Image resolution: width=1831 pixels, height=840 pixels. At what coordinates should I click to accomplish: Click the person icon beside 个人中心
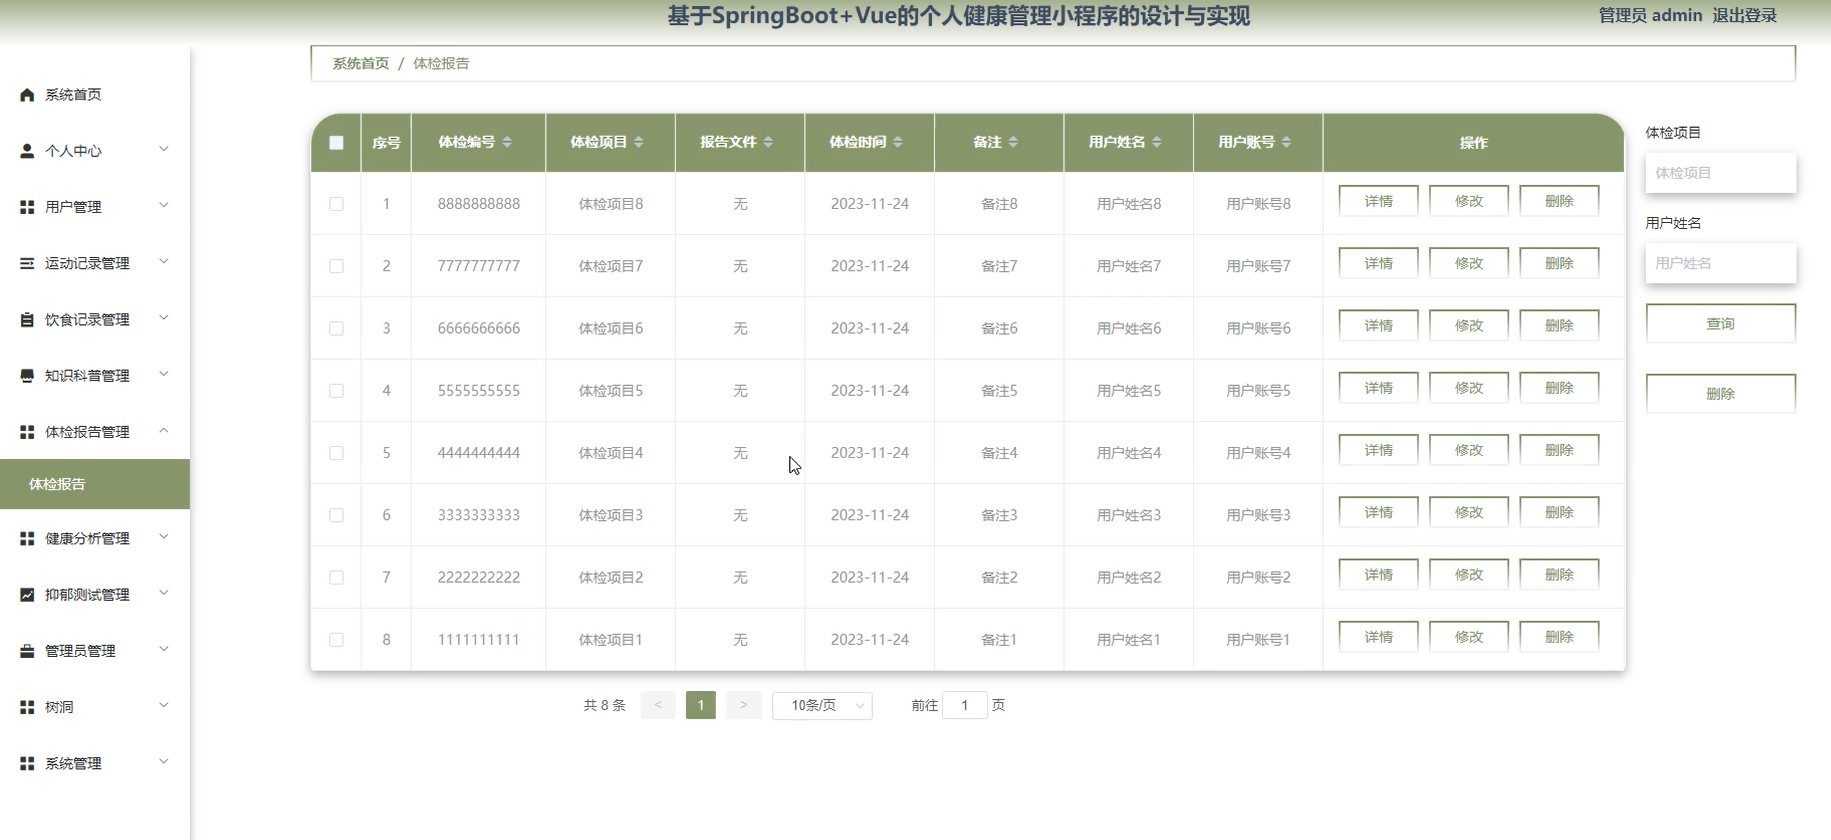click(x=27, y=151)
